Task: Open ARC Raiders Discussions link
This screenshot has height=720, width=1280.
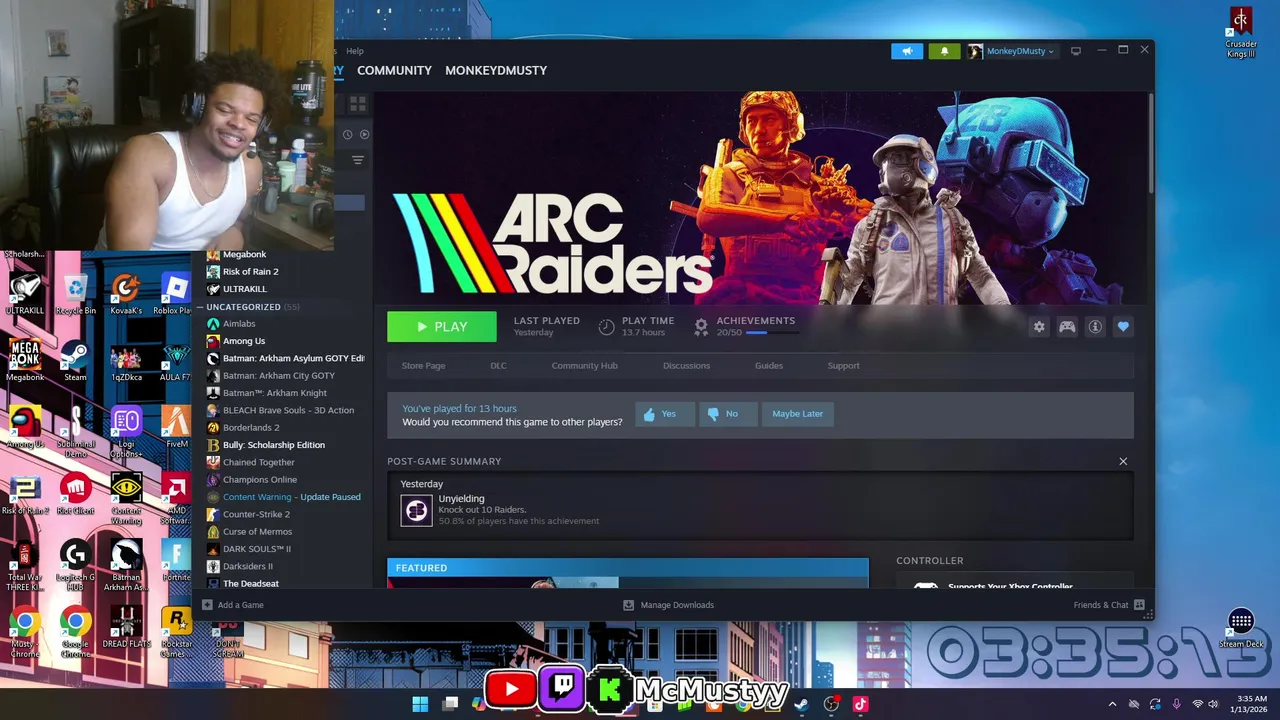Action: click(x=686, y=366)
